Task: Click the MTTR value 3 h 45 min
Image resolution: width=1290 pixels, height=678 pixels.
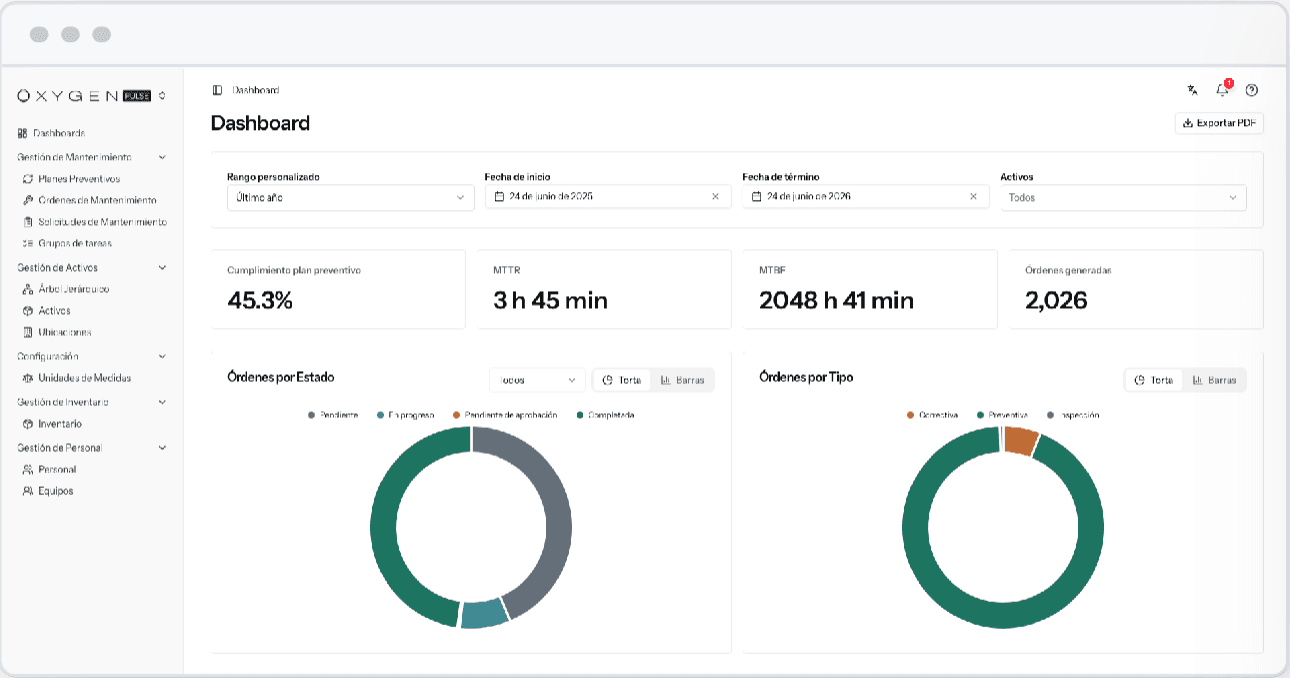Action: point(550,300)
